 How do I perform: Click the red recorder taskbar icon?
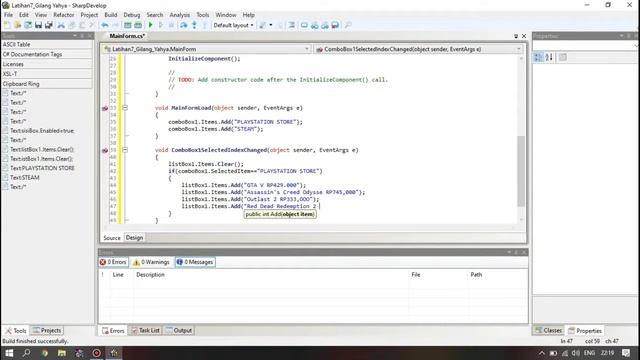[97, 353]
